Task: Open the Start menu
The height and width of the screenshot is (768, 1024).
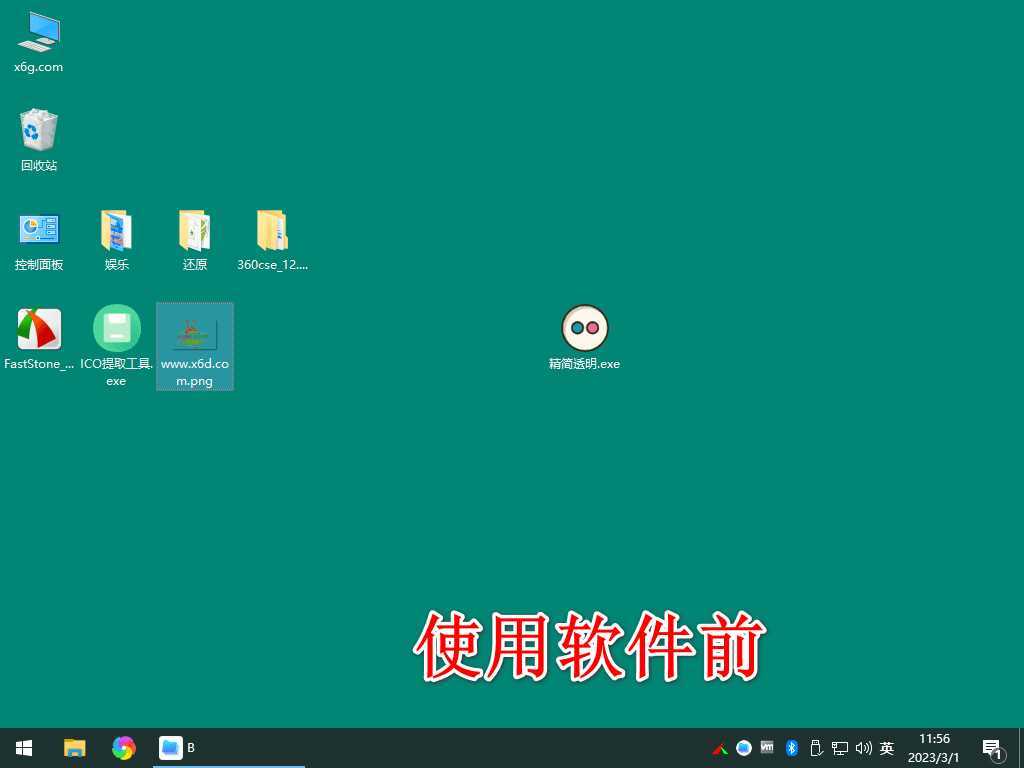Action: (23, 747)
